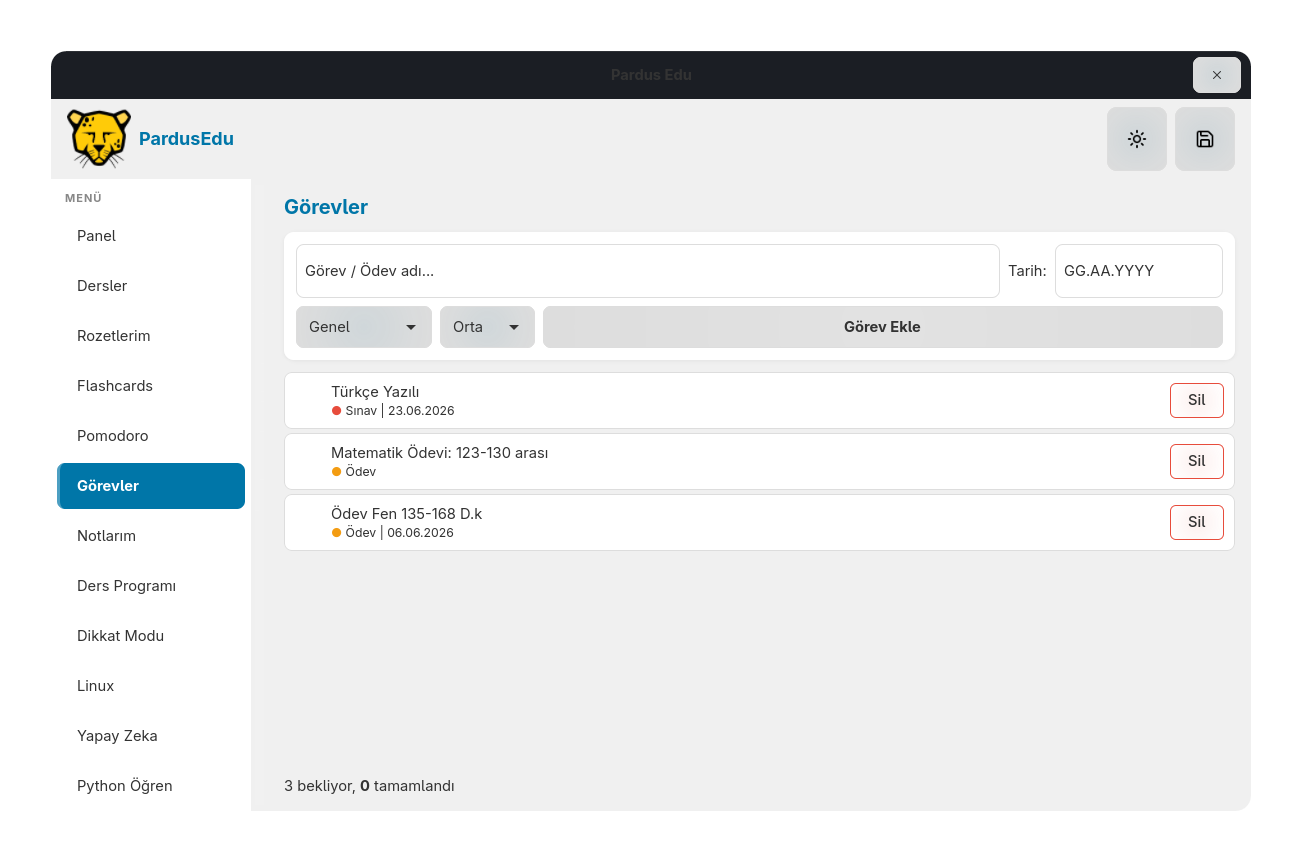The width and height of the screenshot is (1302, 862).
Task: Click the Pardus leopard logo
Action: click(99, 138)
